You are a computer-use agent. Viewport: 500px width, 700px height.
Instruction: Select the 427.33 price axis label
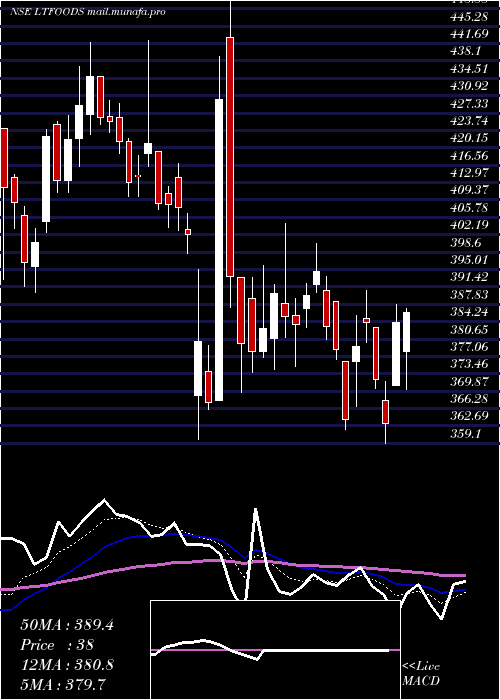click(469, 104)
